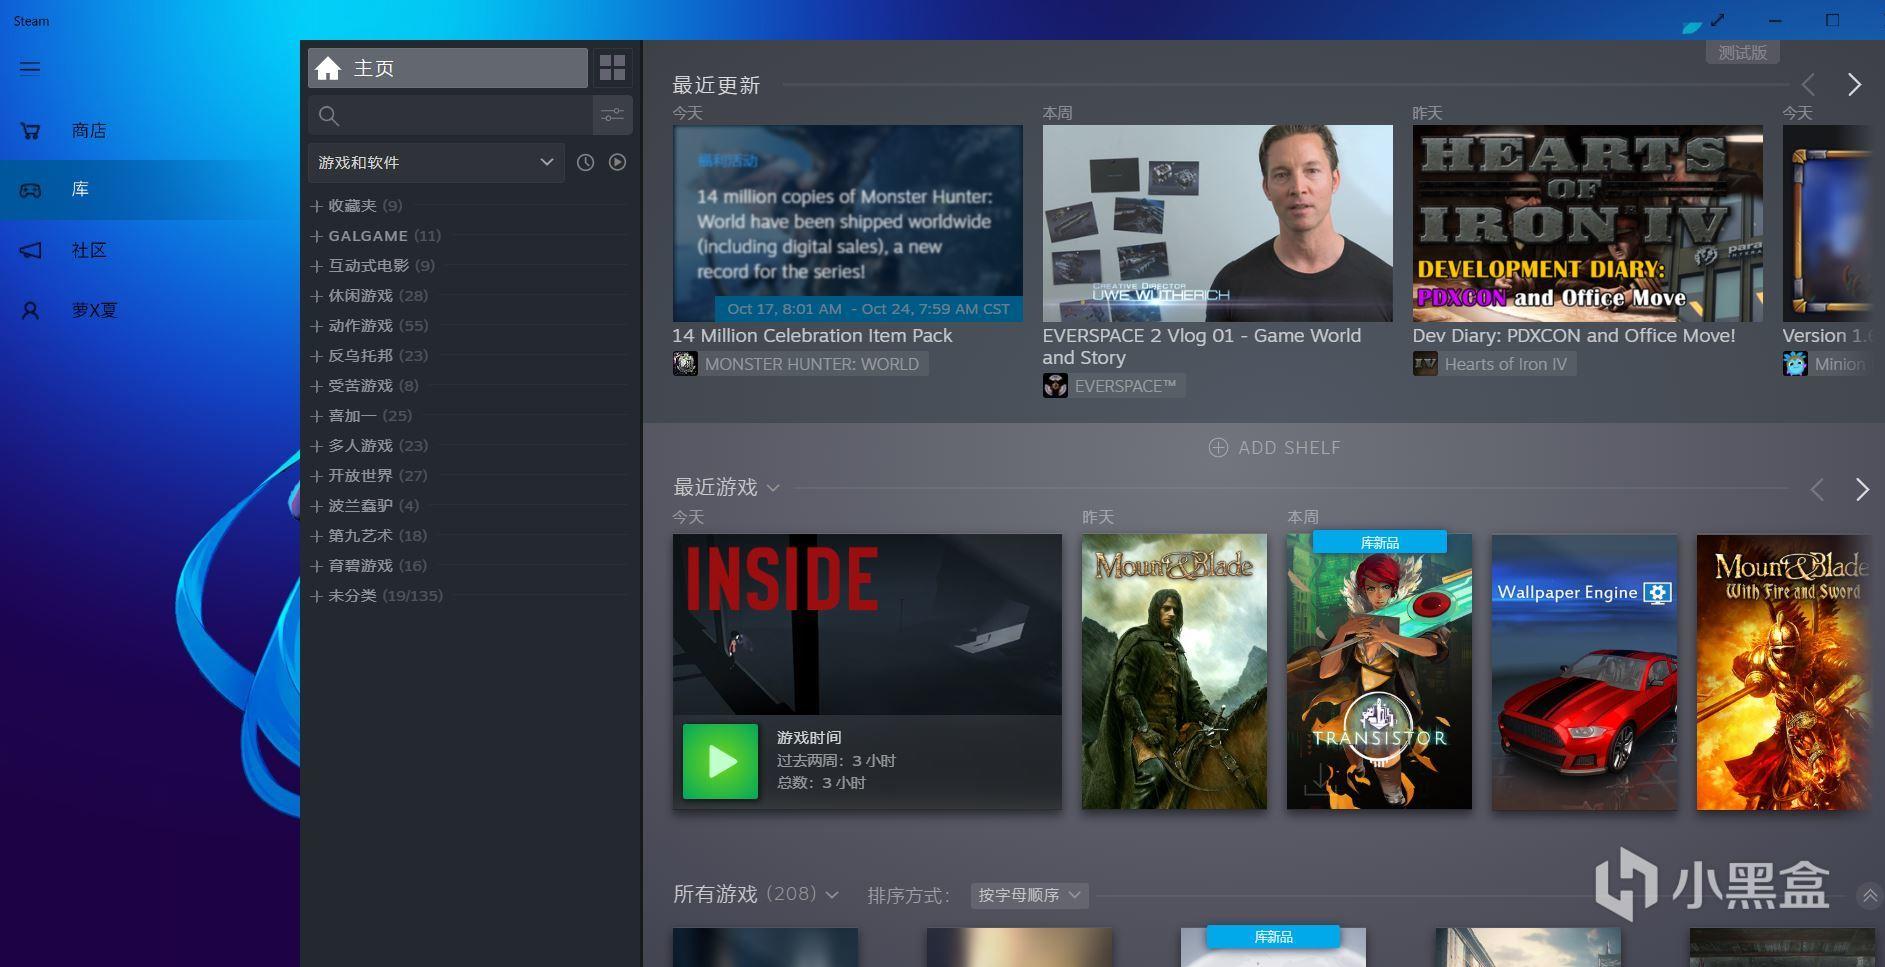
Task: Collapse the 最近游戏 shelf chevron
Action: pyautogui.click(x=772, y=488)
